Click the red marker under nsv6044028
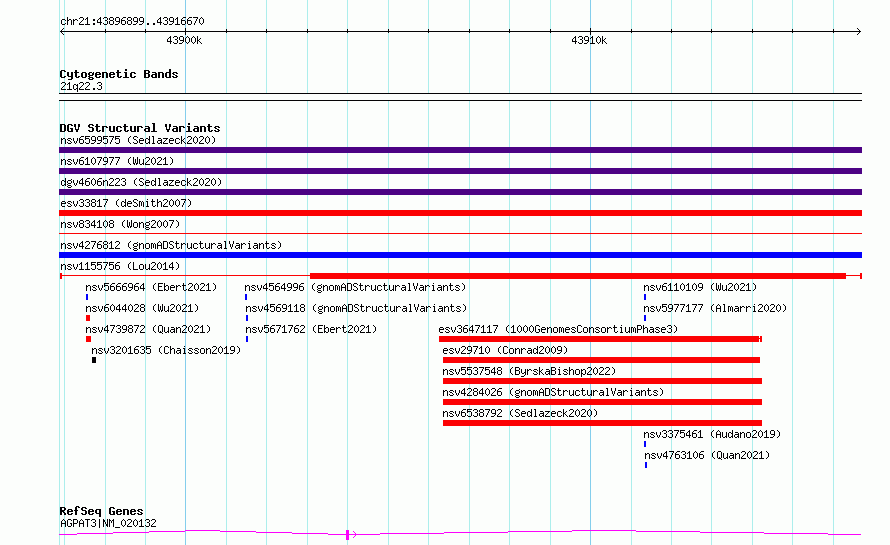890x545 pixels. (88, 318)
